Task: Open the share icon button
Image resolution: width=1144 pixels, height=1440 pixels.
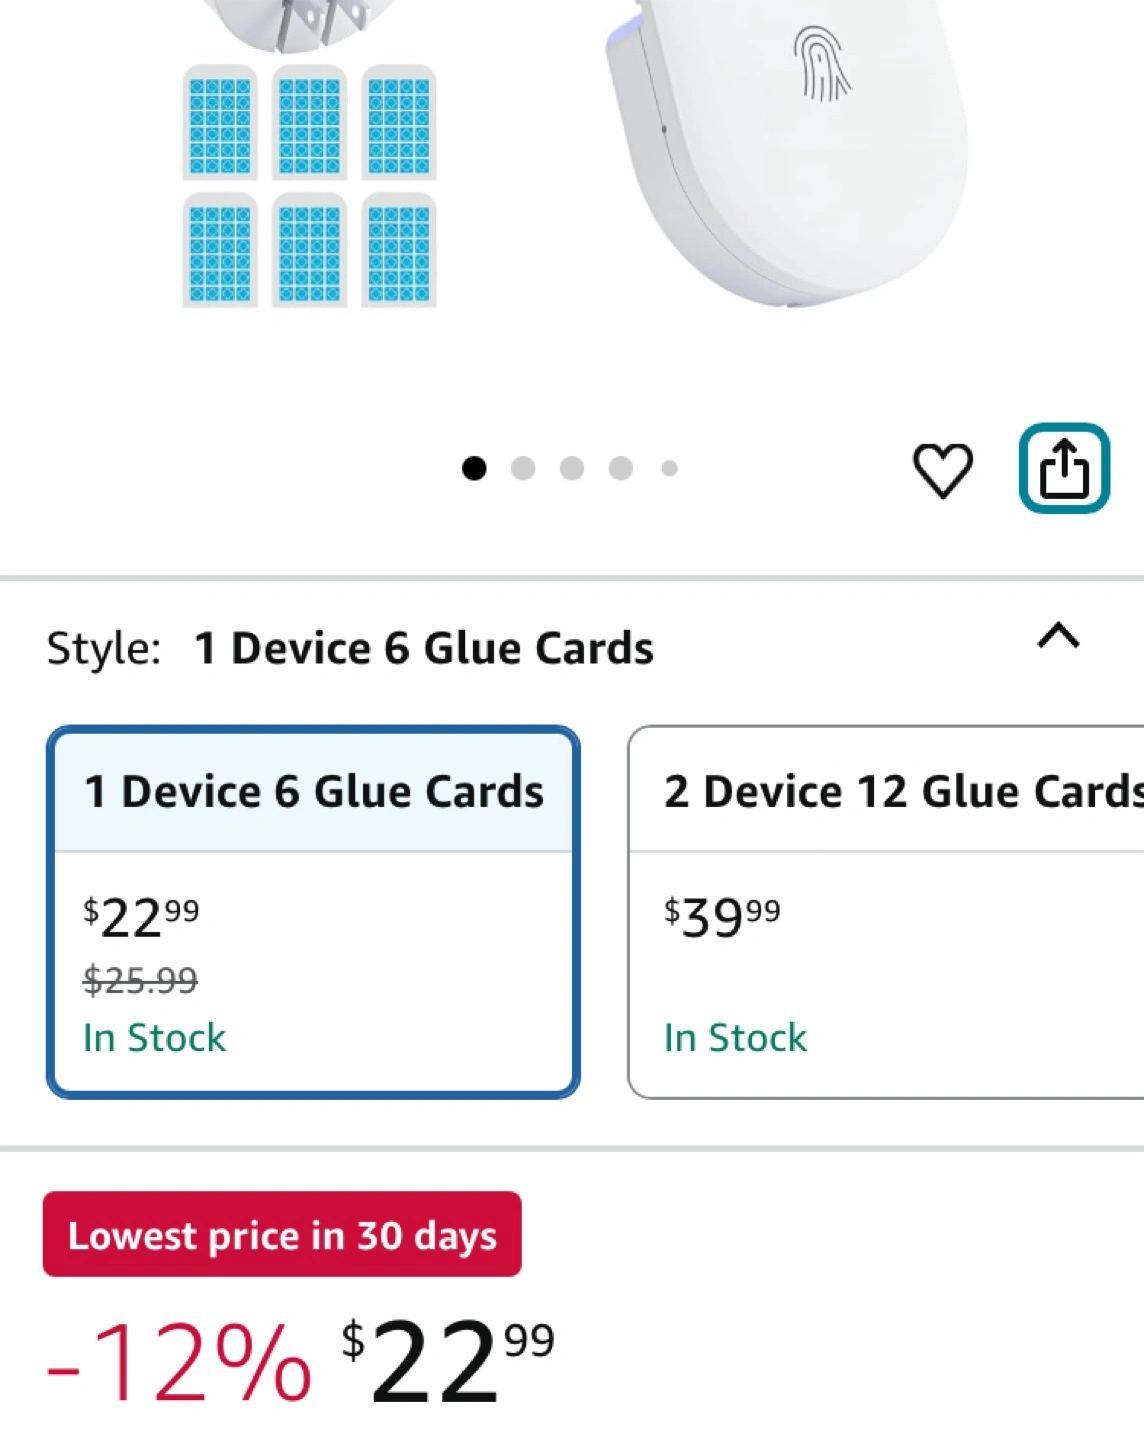Action: point(1063,468)
